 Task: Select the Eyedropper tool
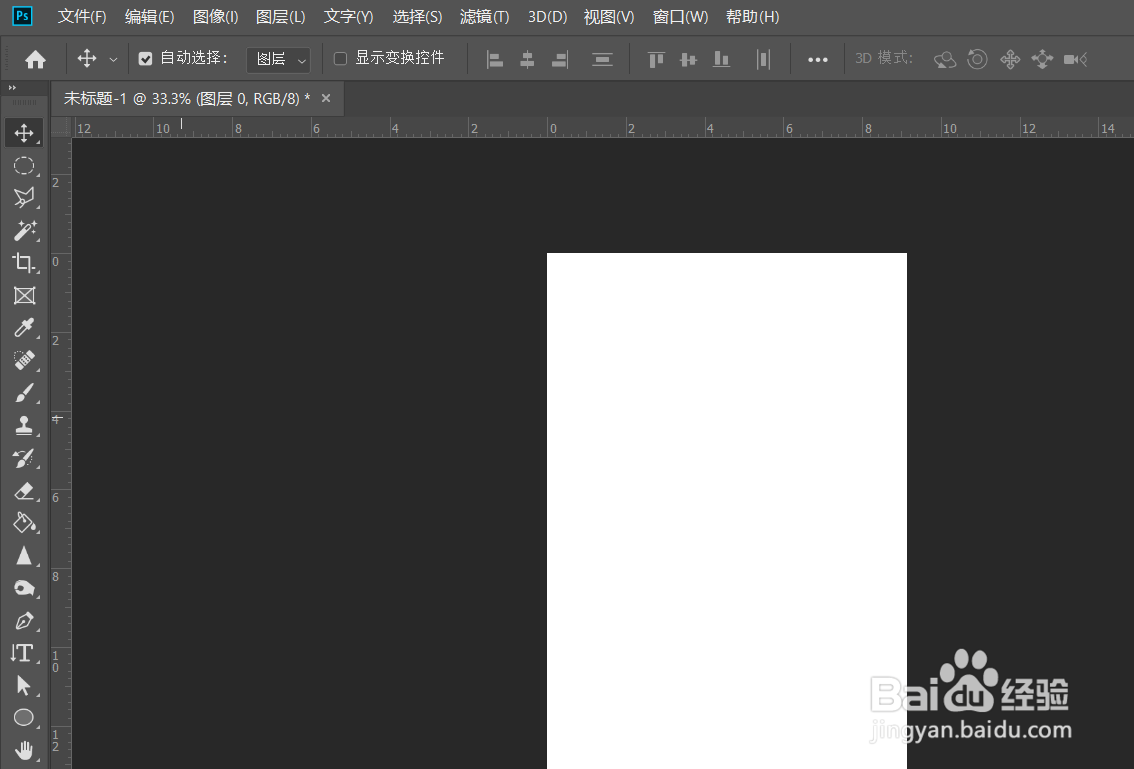[24, 328]
